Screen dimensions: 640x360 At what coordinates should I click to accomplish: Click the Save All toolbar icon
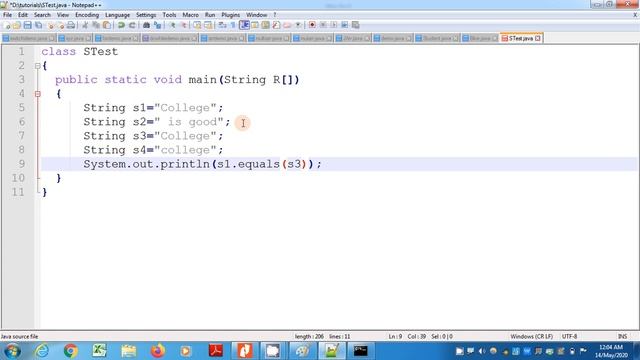click(38, 25)
